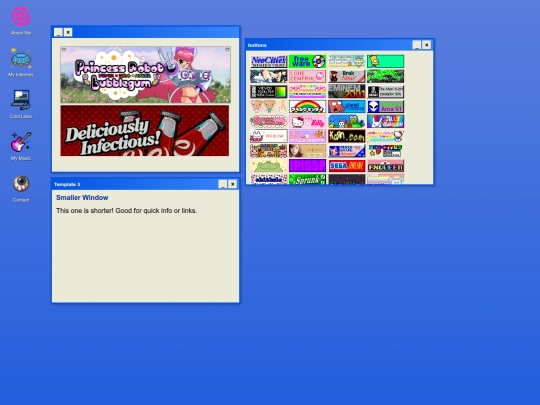Viewport: 540px width, 405px height.
Task: Click the Area 51 alien badge
Action: click(x=385, y=106)
